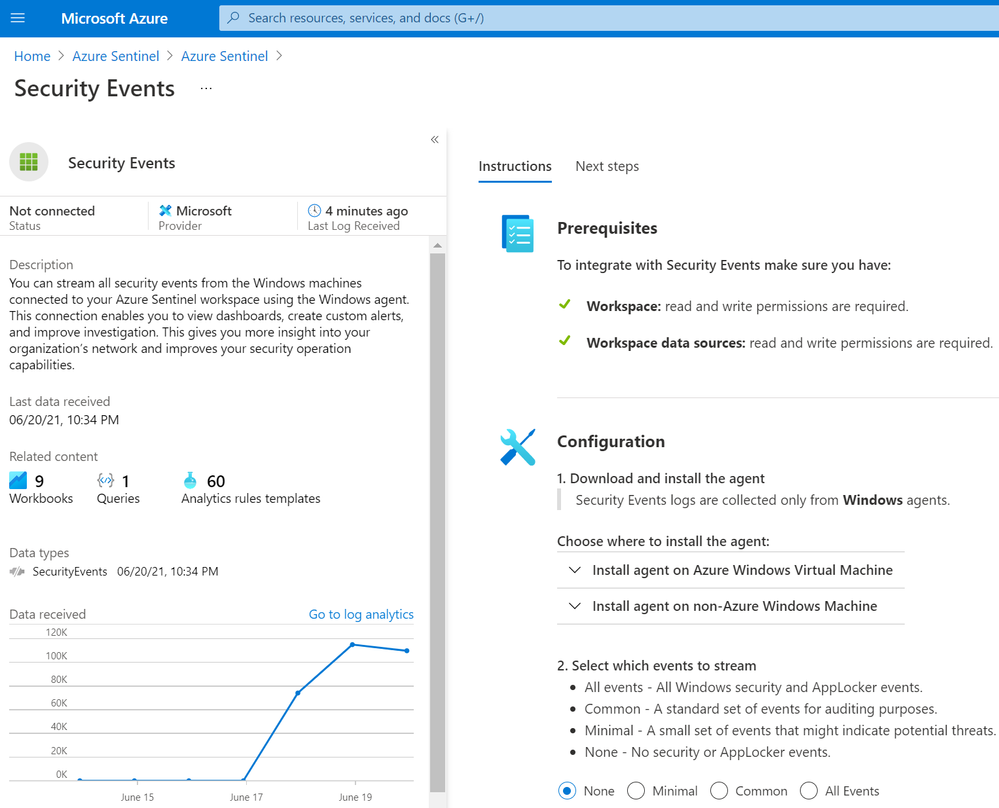Image resolution: width=999 pixels, height=808 pixels.
Task: Click the green Security Events connector icon
Action: pyautogui.click(x=29, y=162)
